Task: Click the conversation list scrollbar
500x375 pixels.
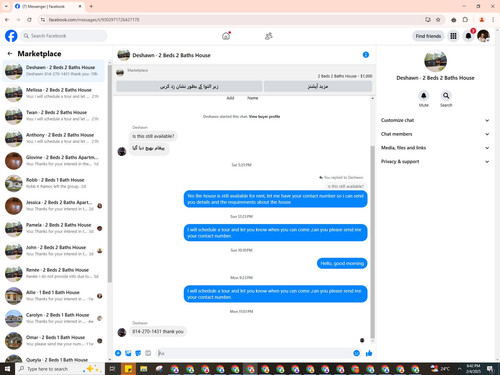Action: point(110,173)
